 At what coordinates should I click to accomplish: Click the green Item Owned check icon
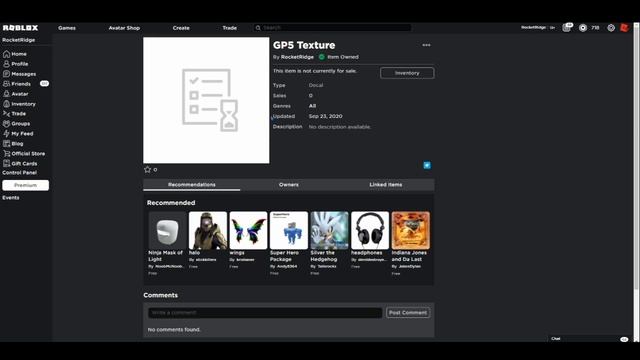point(322,57)
